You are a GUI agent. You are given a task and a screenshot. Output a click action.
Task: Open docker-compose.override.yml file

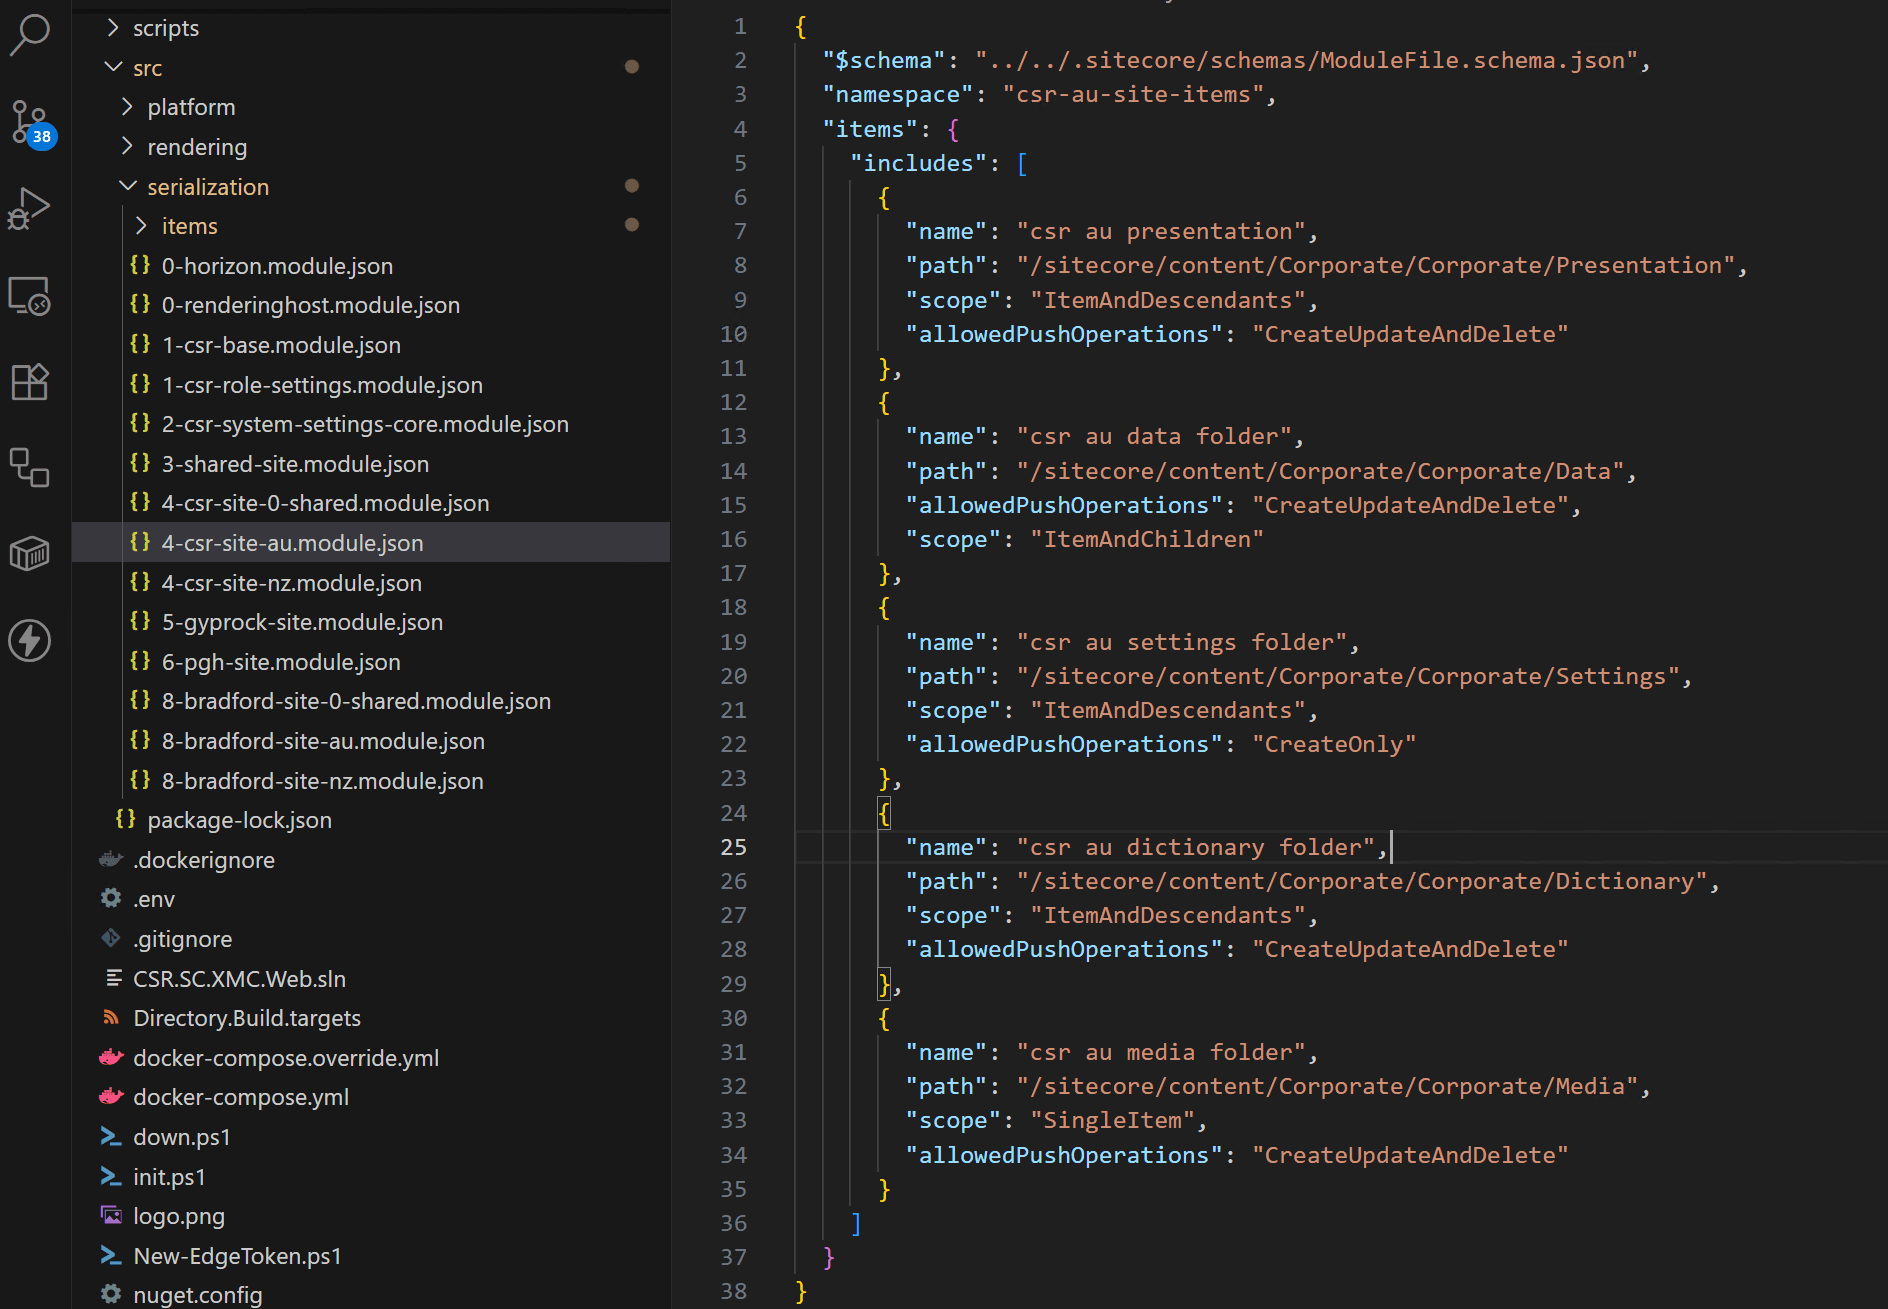tap(286, 1058)
